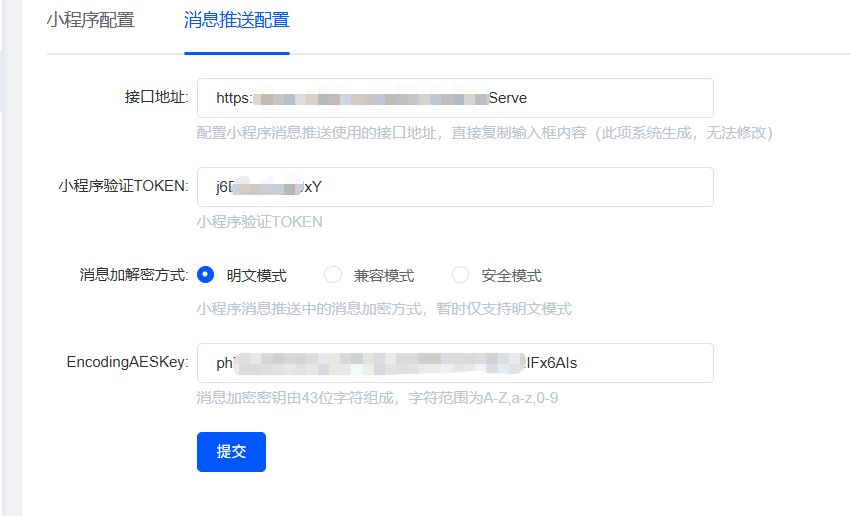Click into the EncodingAESKey input field
Screen dimensions: 850x516
455,363
